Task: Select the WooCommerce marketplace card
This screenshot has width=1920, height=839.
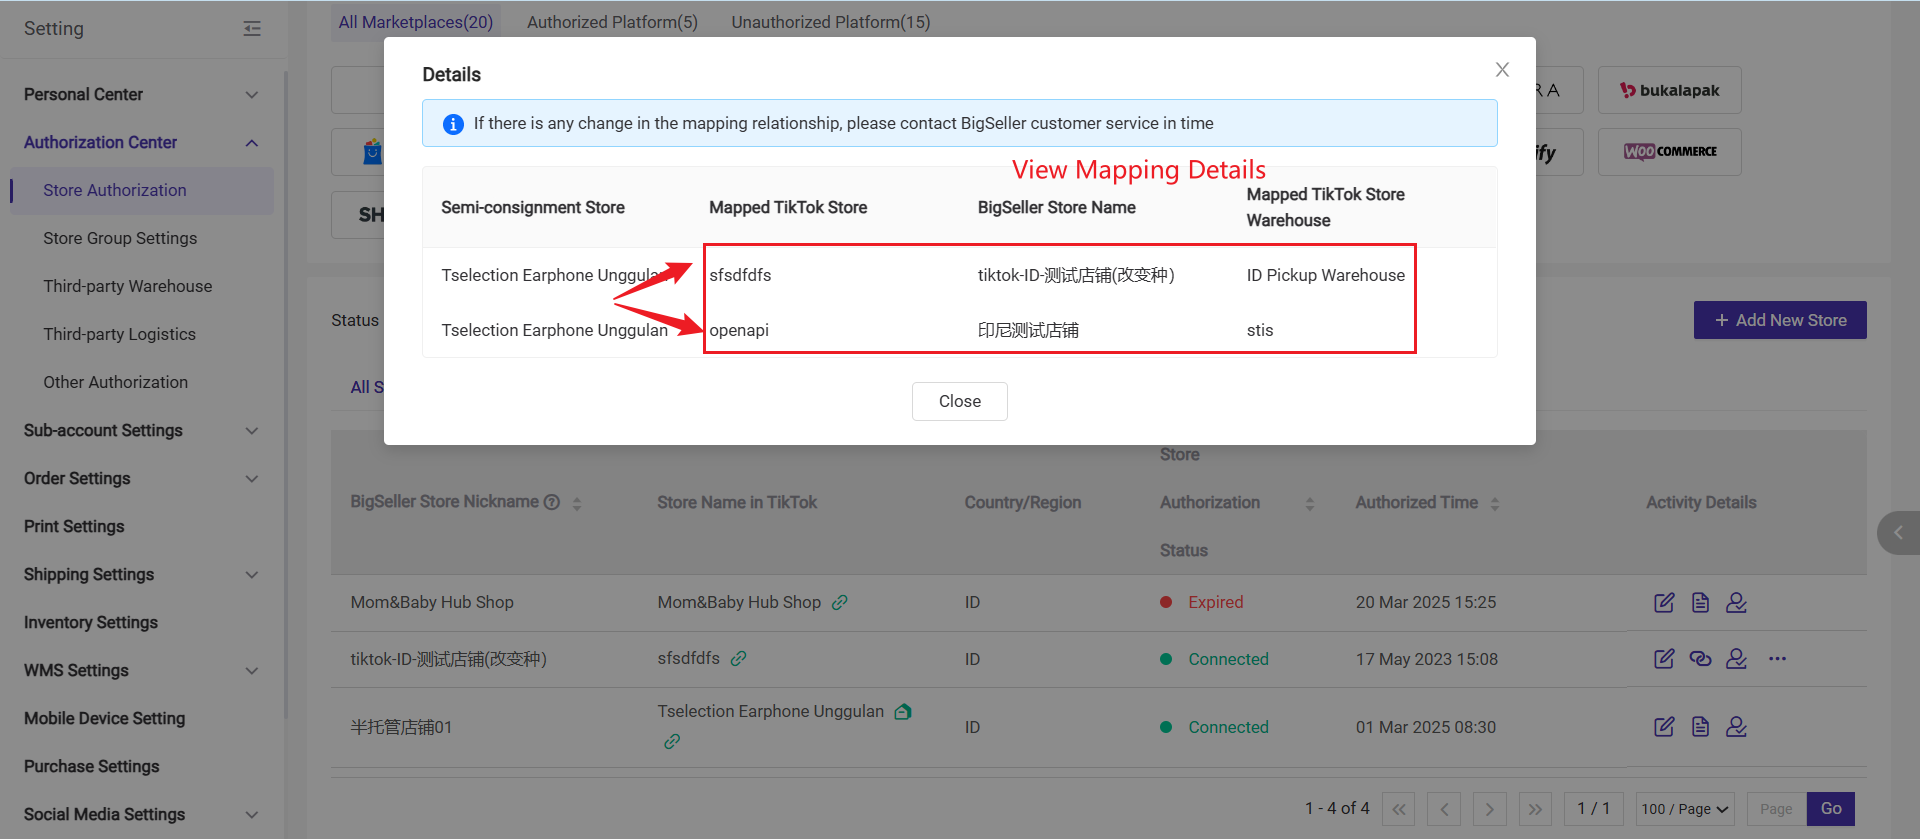Action: 1669,152
